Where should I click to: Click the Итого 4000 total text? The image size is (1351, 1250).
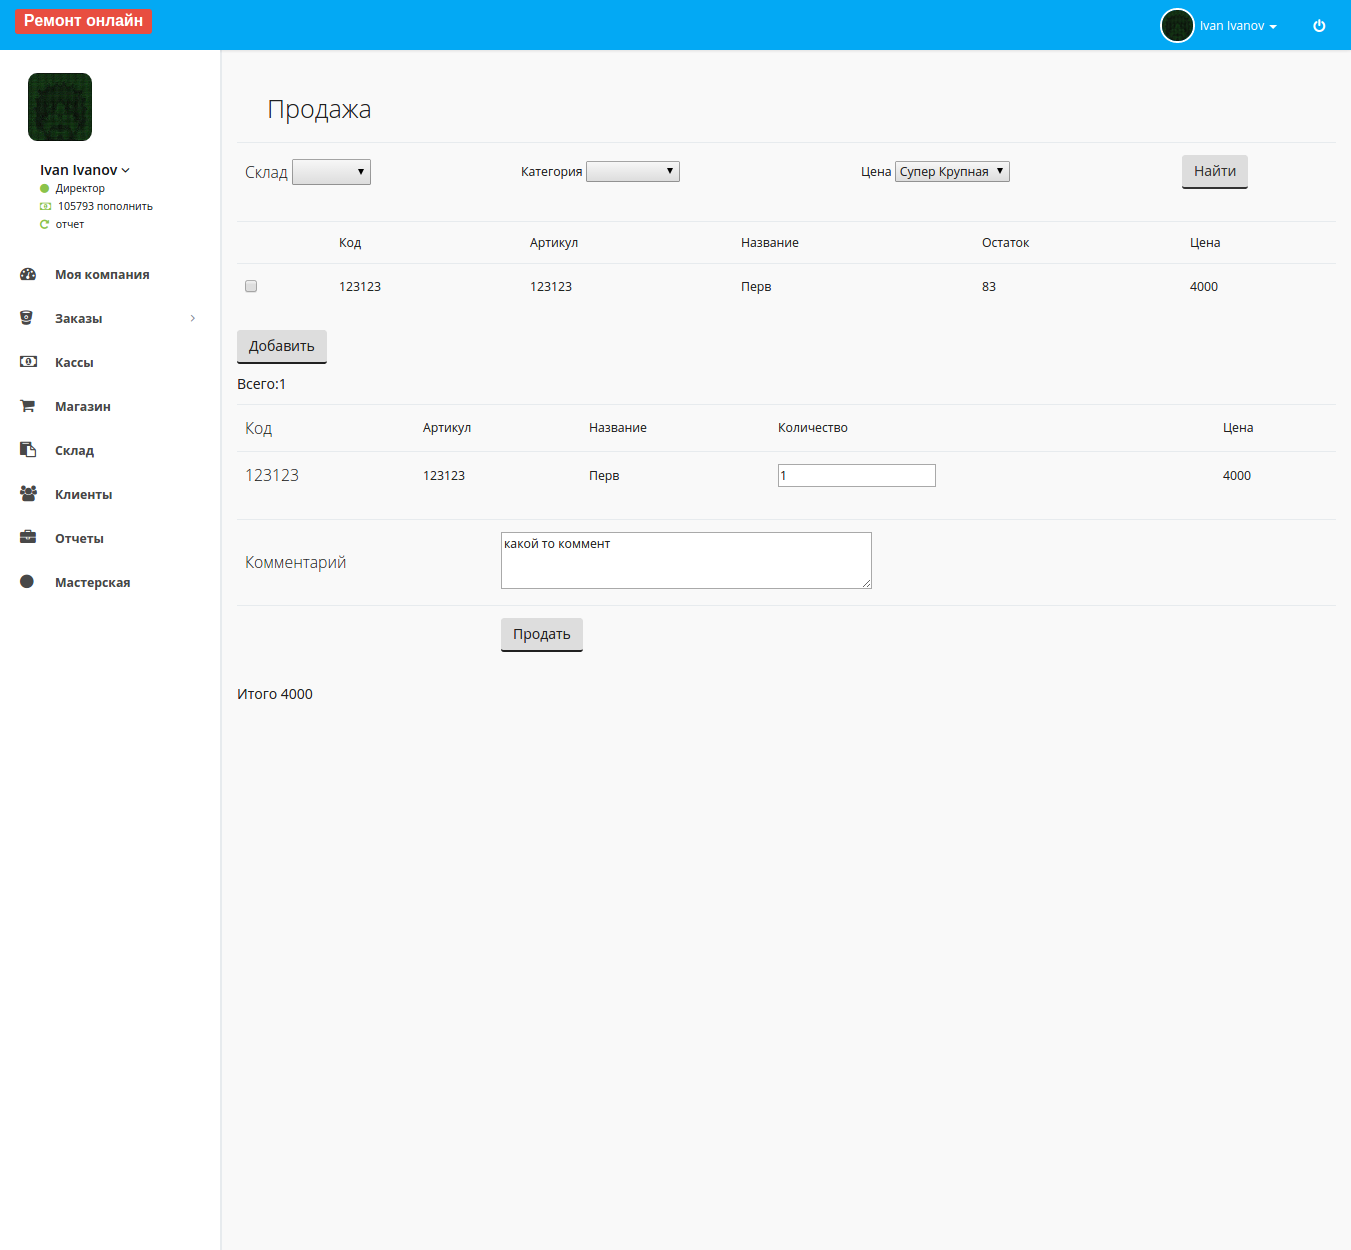click(x=275, y=694)
